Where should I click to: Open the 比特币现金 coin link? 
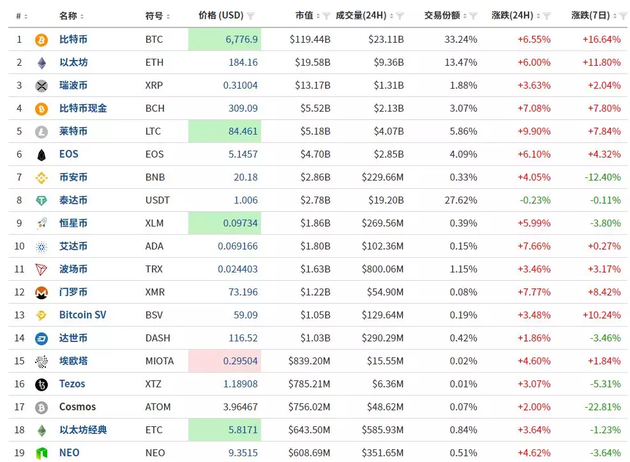click(83, 108)
